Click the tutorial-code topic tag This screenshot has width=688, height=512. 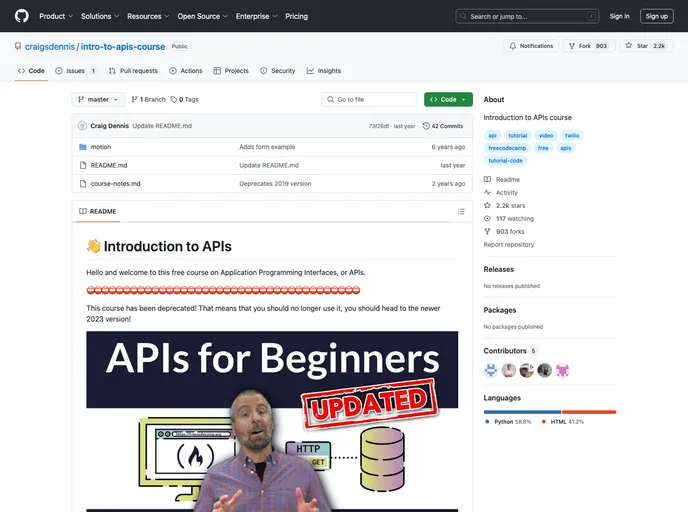(x=505, y=161)
